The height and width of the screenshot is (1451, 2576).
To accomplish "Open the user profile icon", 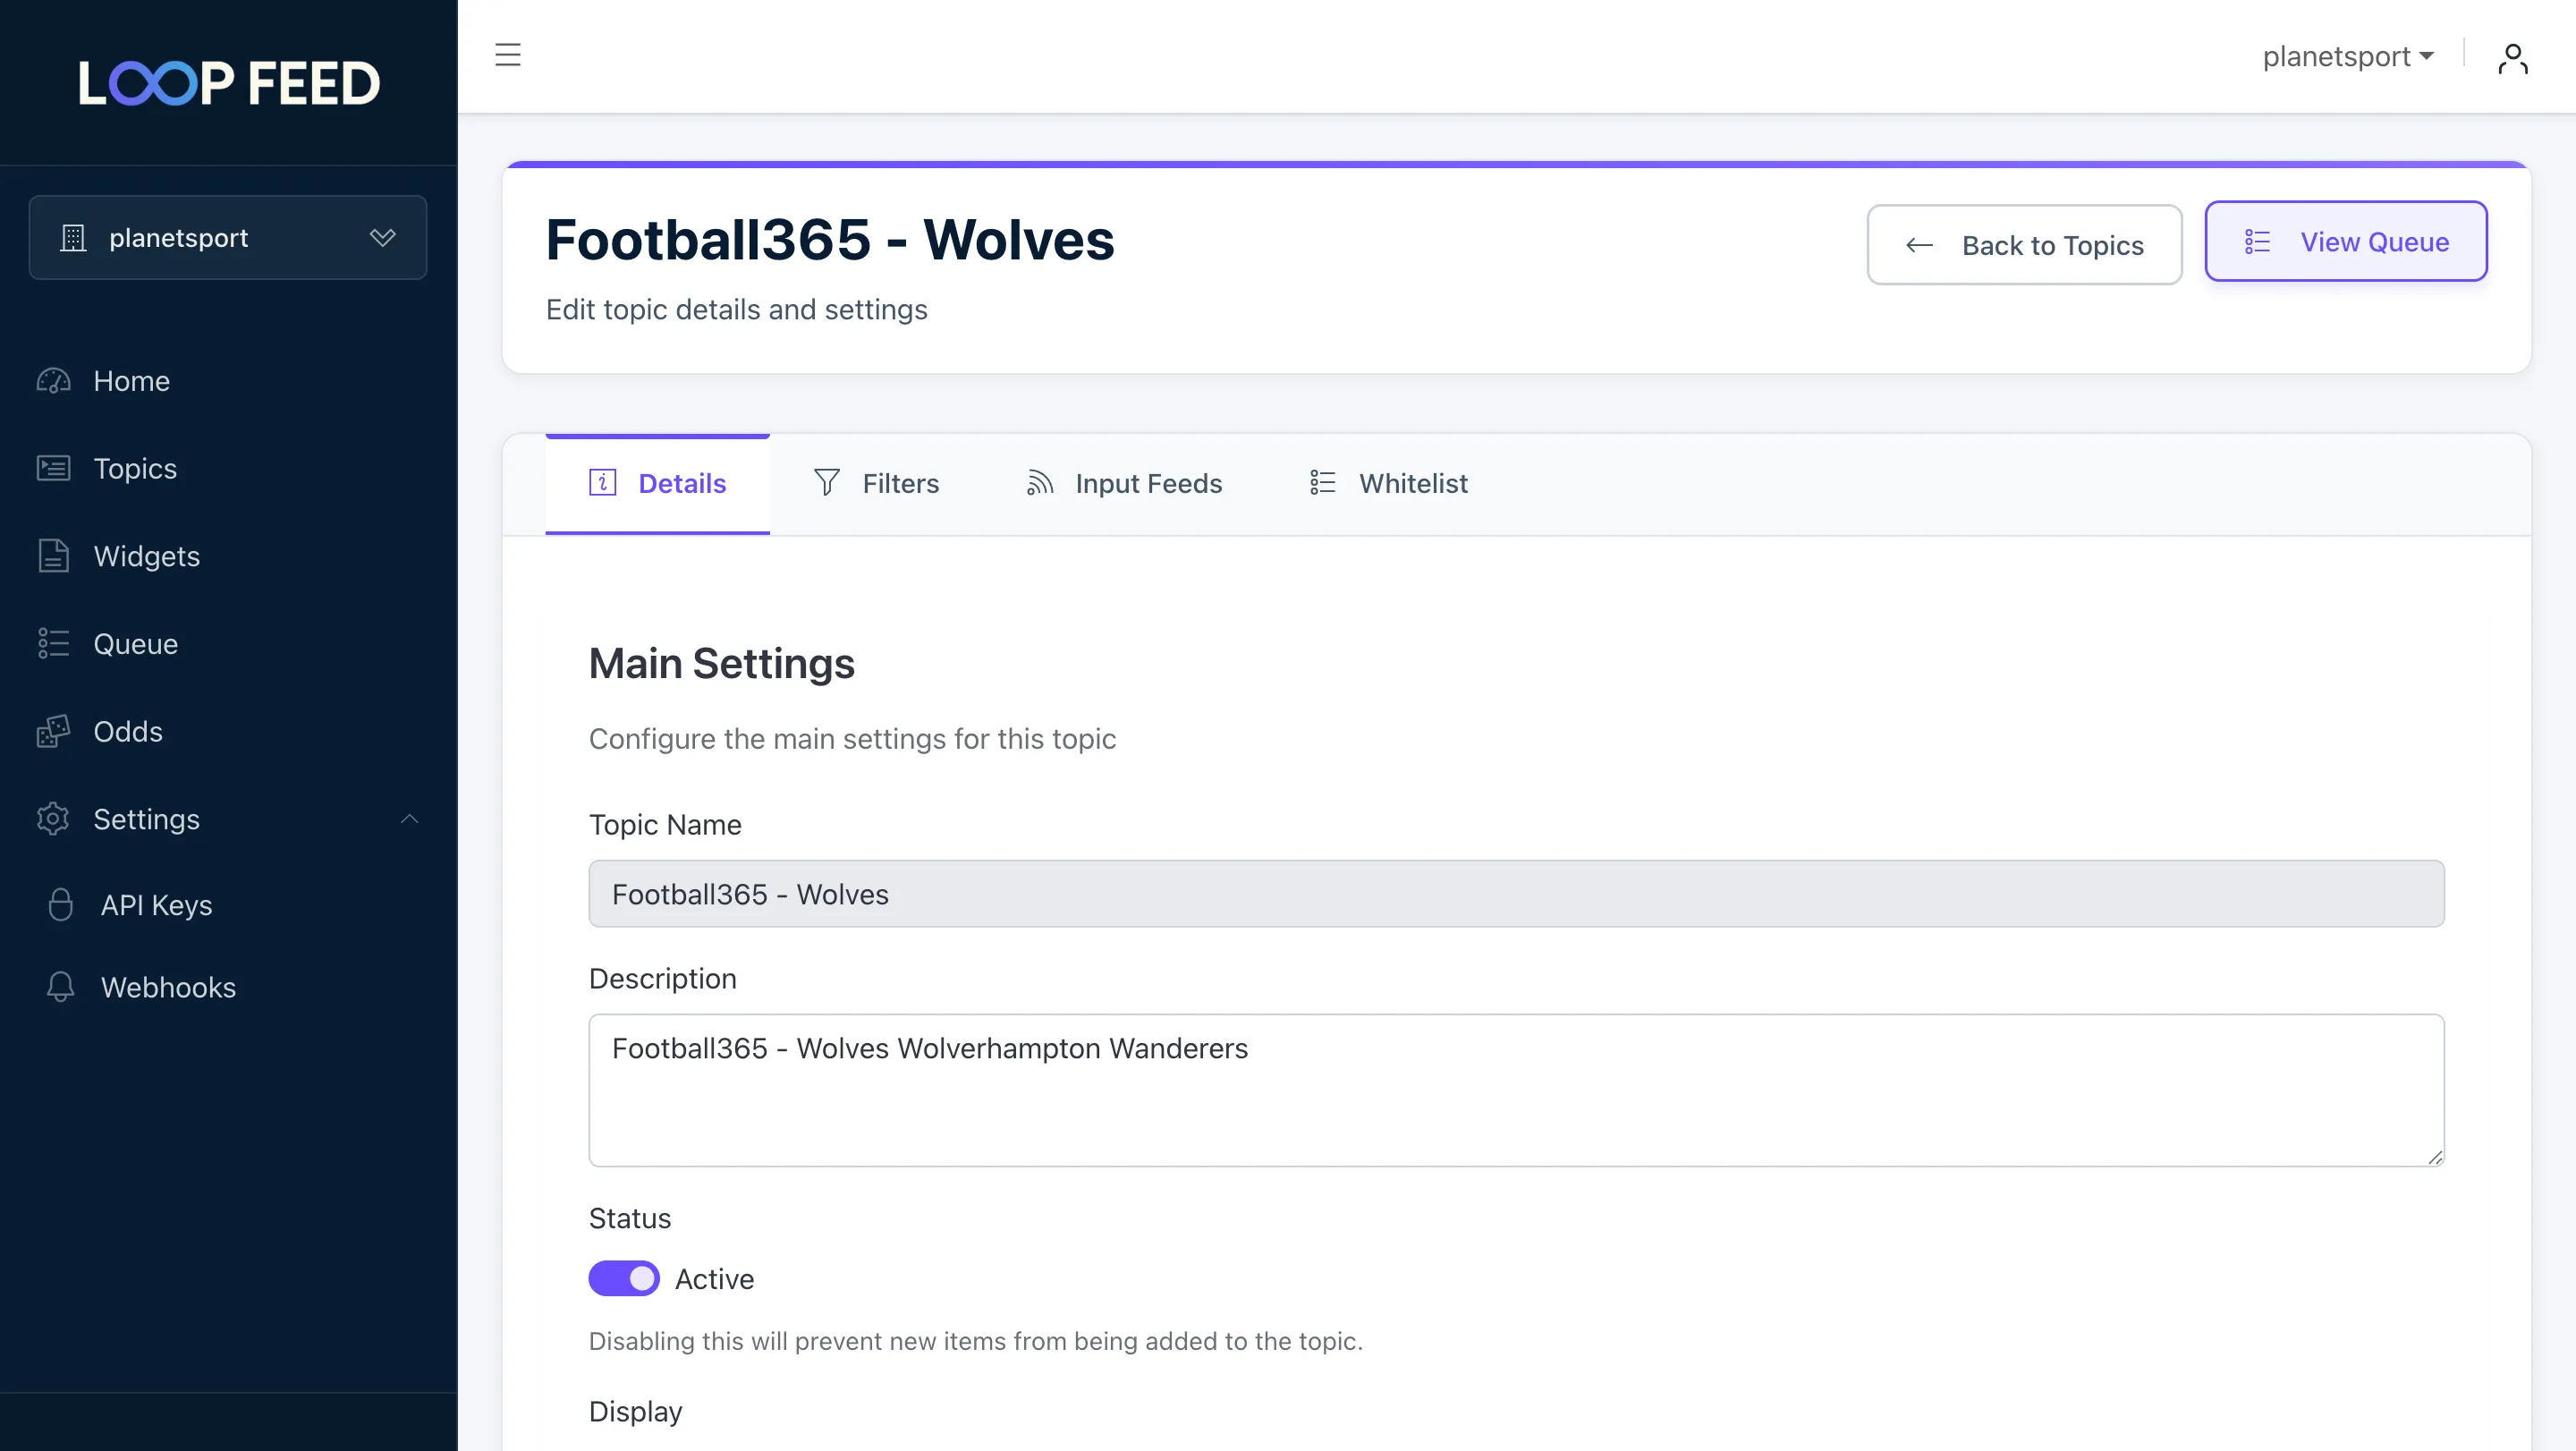I will [2512, 58].
